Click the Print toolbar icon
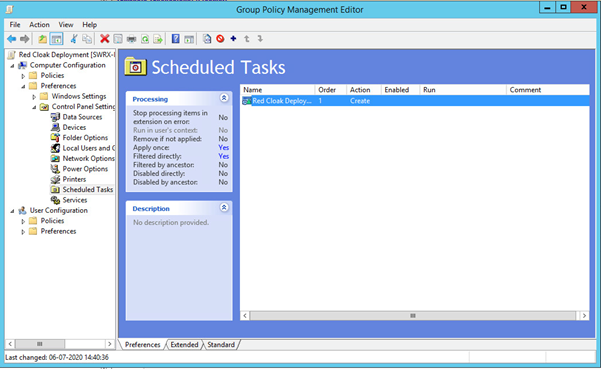This screenshot has width=601, height=369. coord(131,39)
